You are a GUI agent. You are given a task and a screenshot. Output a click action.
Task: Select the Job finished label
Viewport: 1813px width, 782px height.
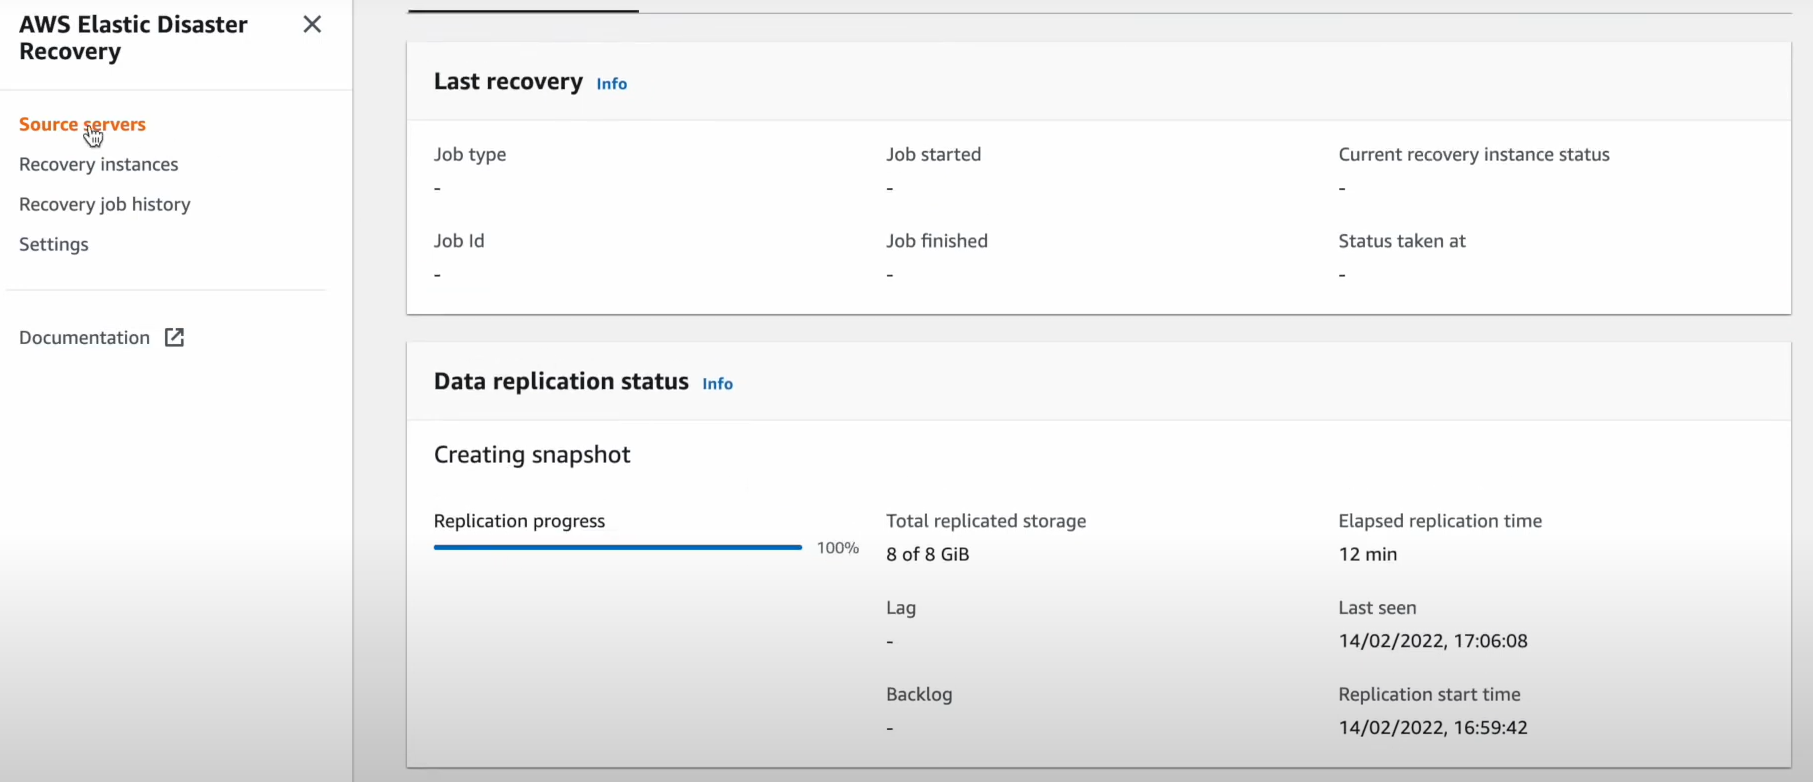point(937,241)
